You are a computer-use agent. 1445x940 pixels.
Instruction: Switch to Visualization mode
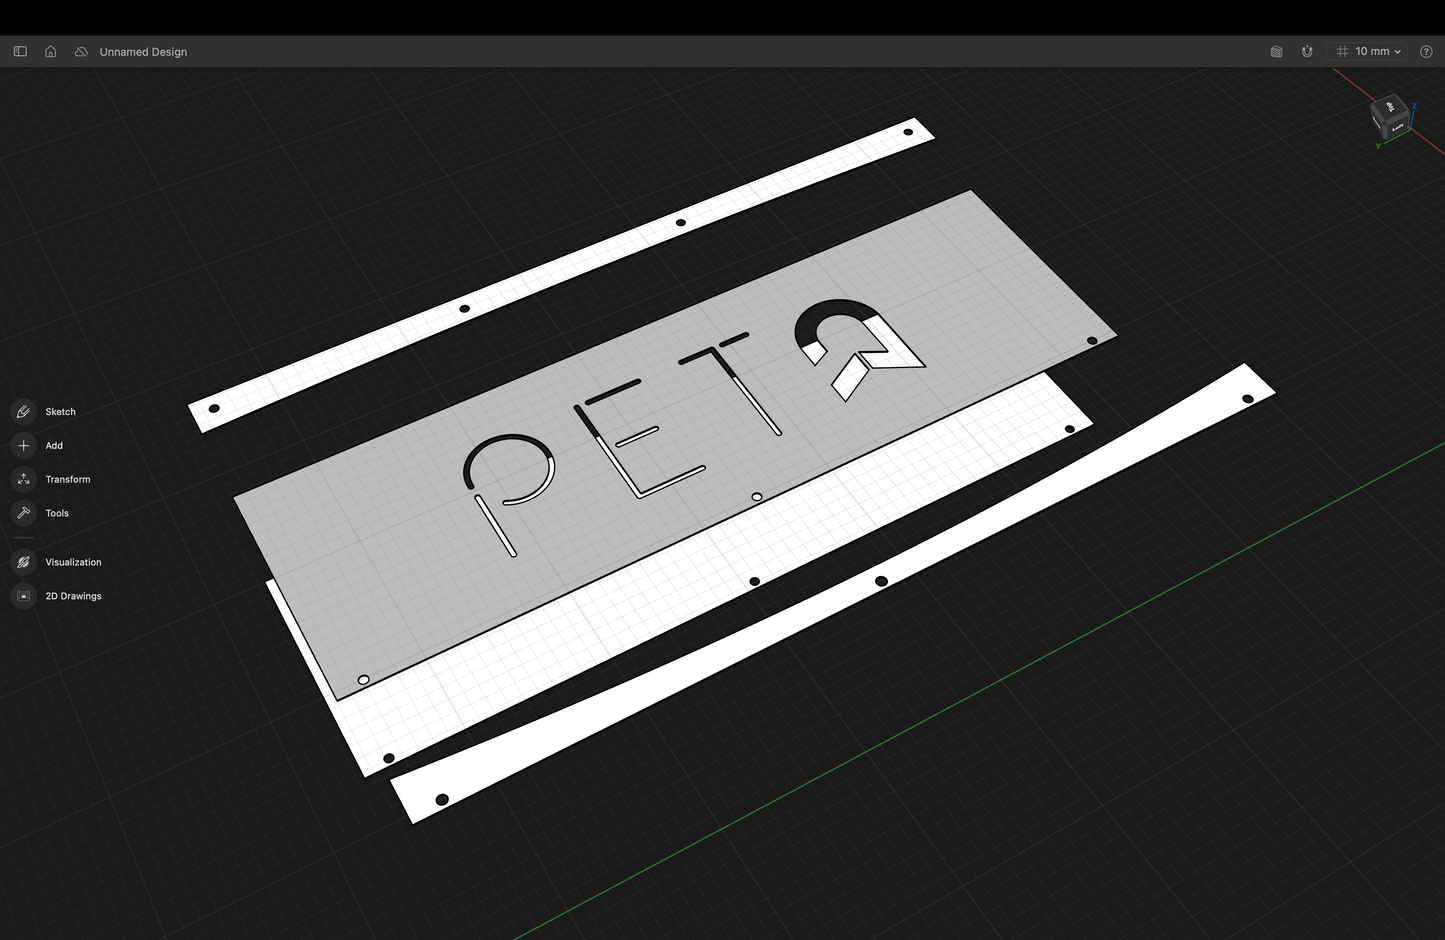24,563
